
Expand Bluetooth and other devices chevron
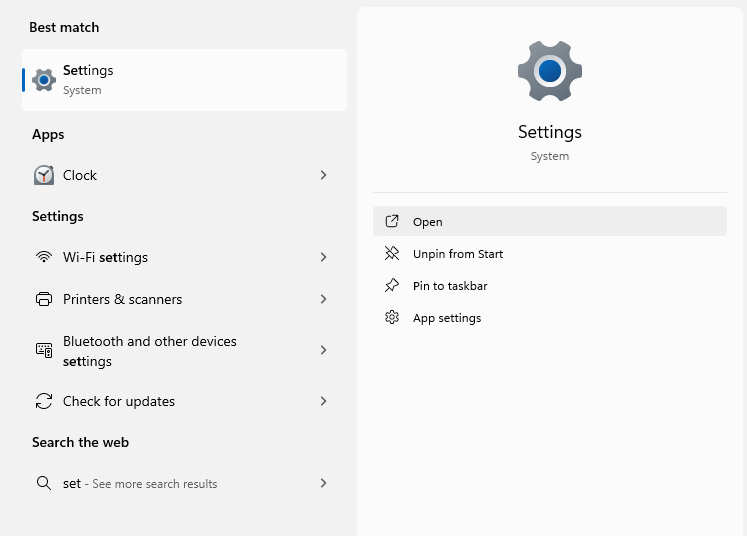pyautogui.click(x=323, y=350)
